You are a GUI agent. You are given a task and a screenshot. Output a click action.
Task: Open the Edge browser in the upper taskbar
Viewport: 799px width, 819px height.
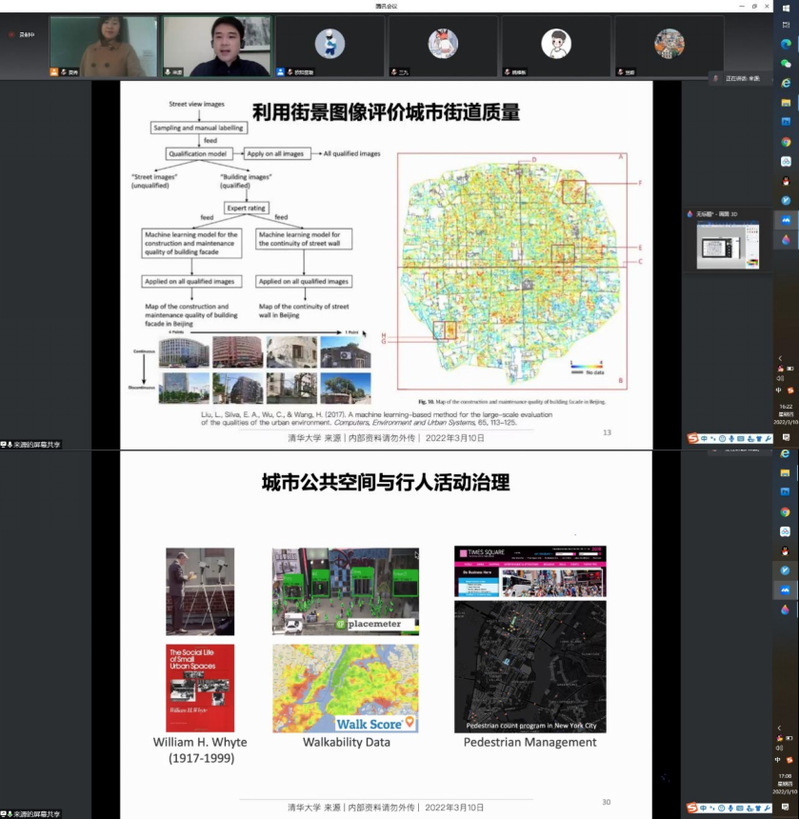[786, 46]
